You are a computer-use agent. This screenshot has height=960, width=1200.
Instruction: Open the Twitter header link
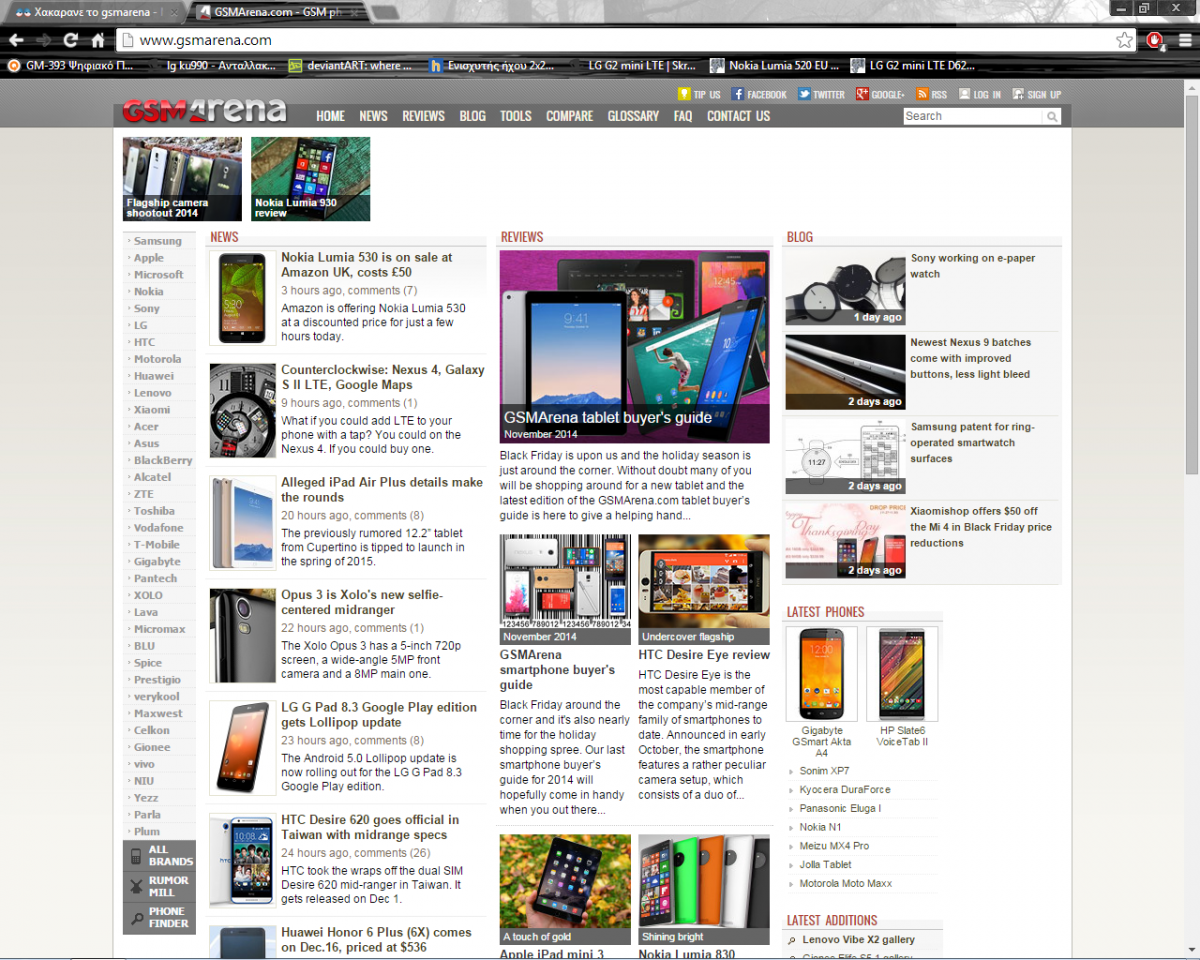point(821,94)
